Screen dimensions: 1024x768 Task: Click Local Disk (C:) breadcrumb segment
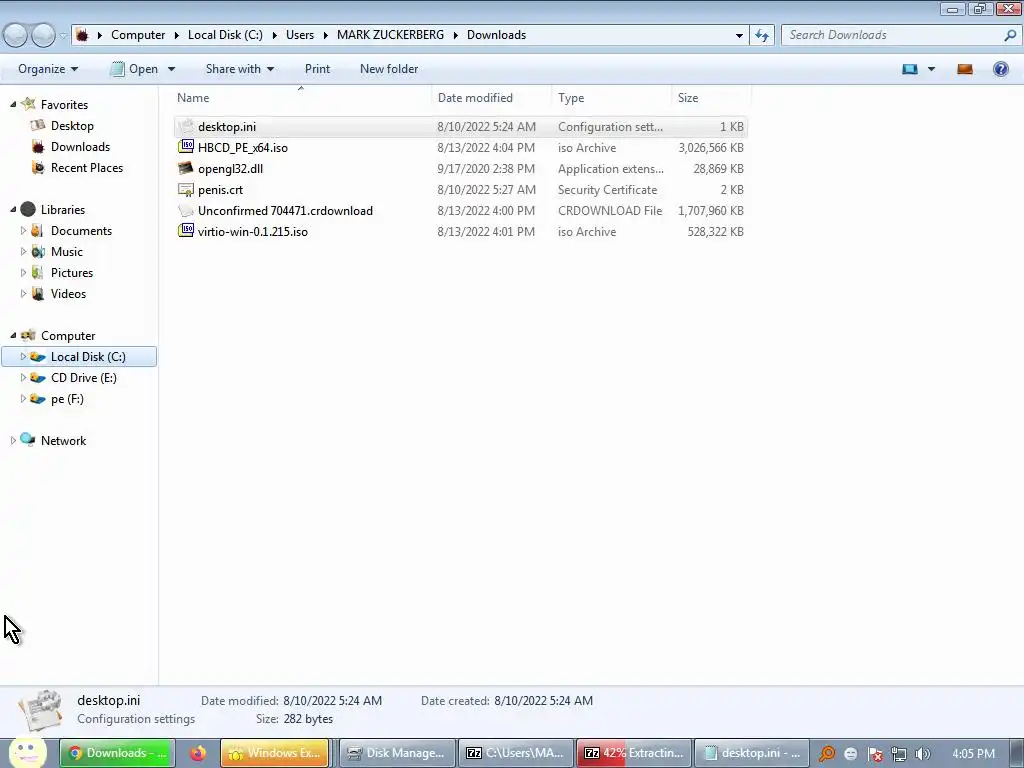point(225,35)
